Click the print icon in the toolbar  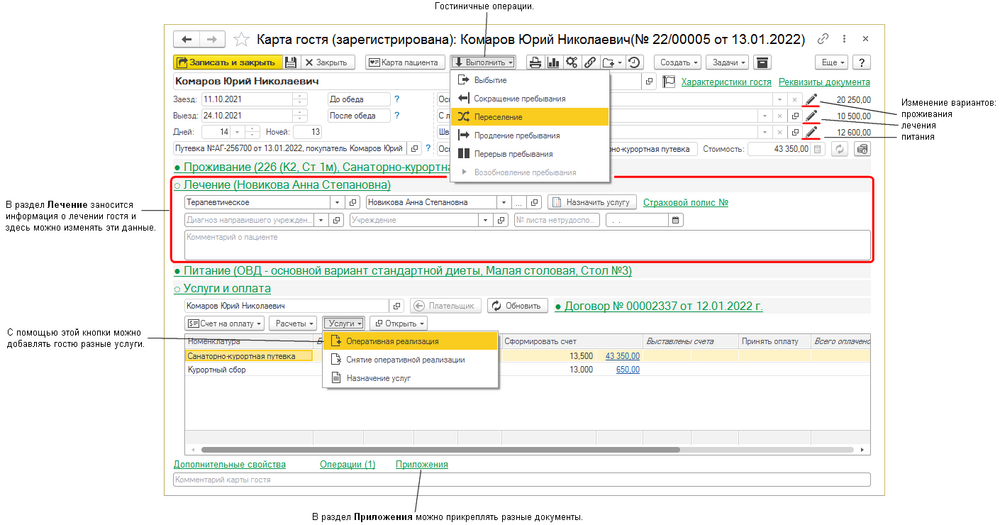click(x=535, y=62)
